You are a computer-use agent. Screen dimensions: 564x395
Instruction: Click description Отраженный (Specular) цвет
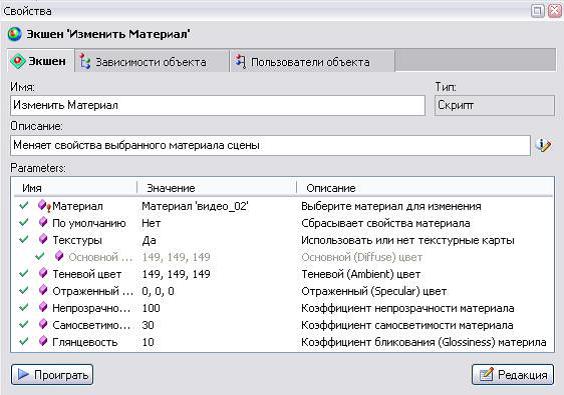(374, 291)
